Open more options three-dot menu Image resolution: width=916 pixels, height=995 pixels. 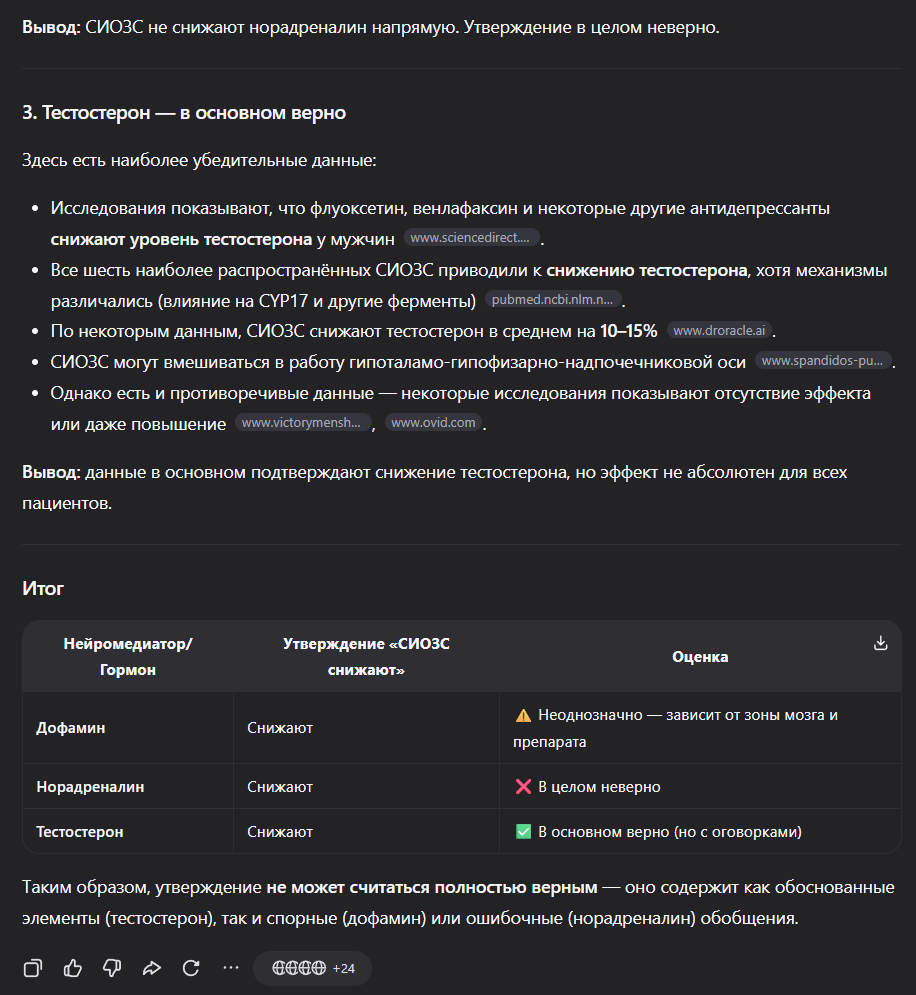(231, 968)
